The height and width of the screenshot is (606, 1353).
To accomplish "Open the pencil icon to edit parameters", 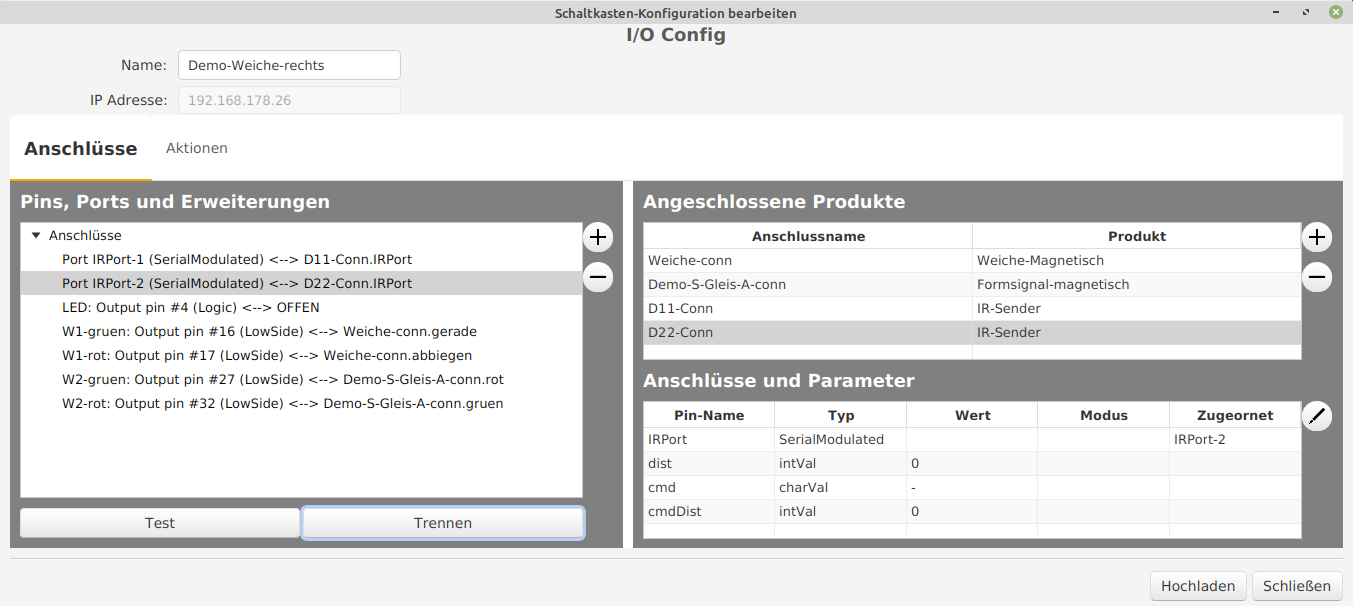I will (x=1317, y=416).
